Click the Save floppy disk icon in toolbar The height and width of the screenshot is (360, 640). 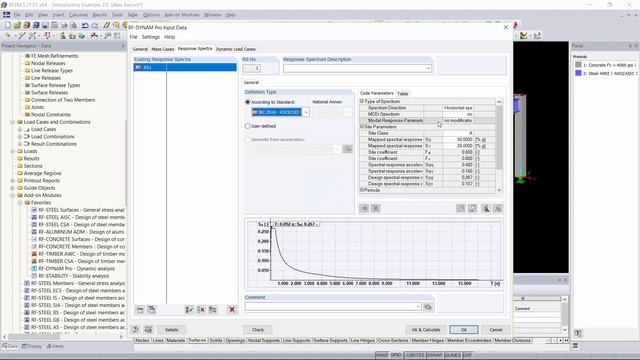[x=45, y=25]
